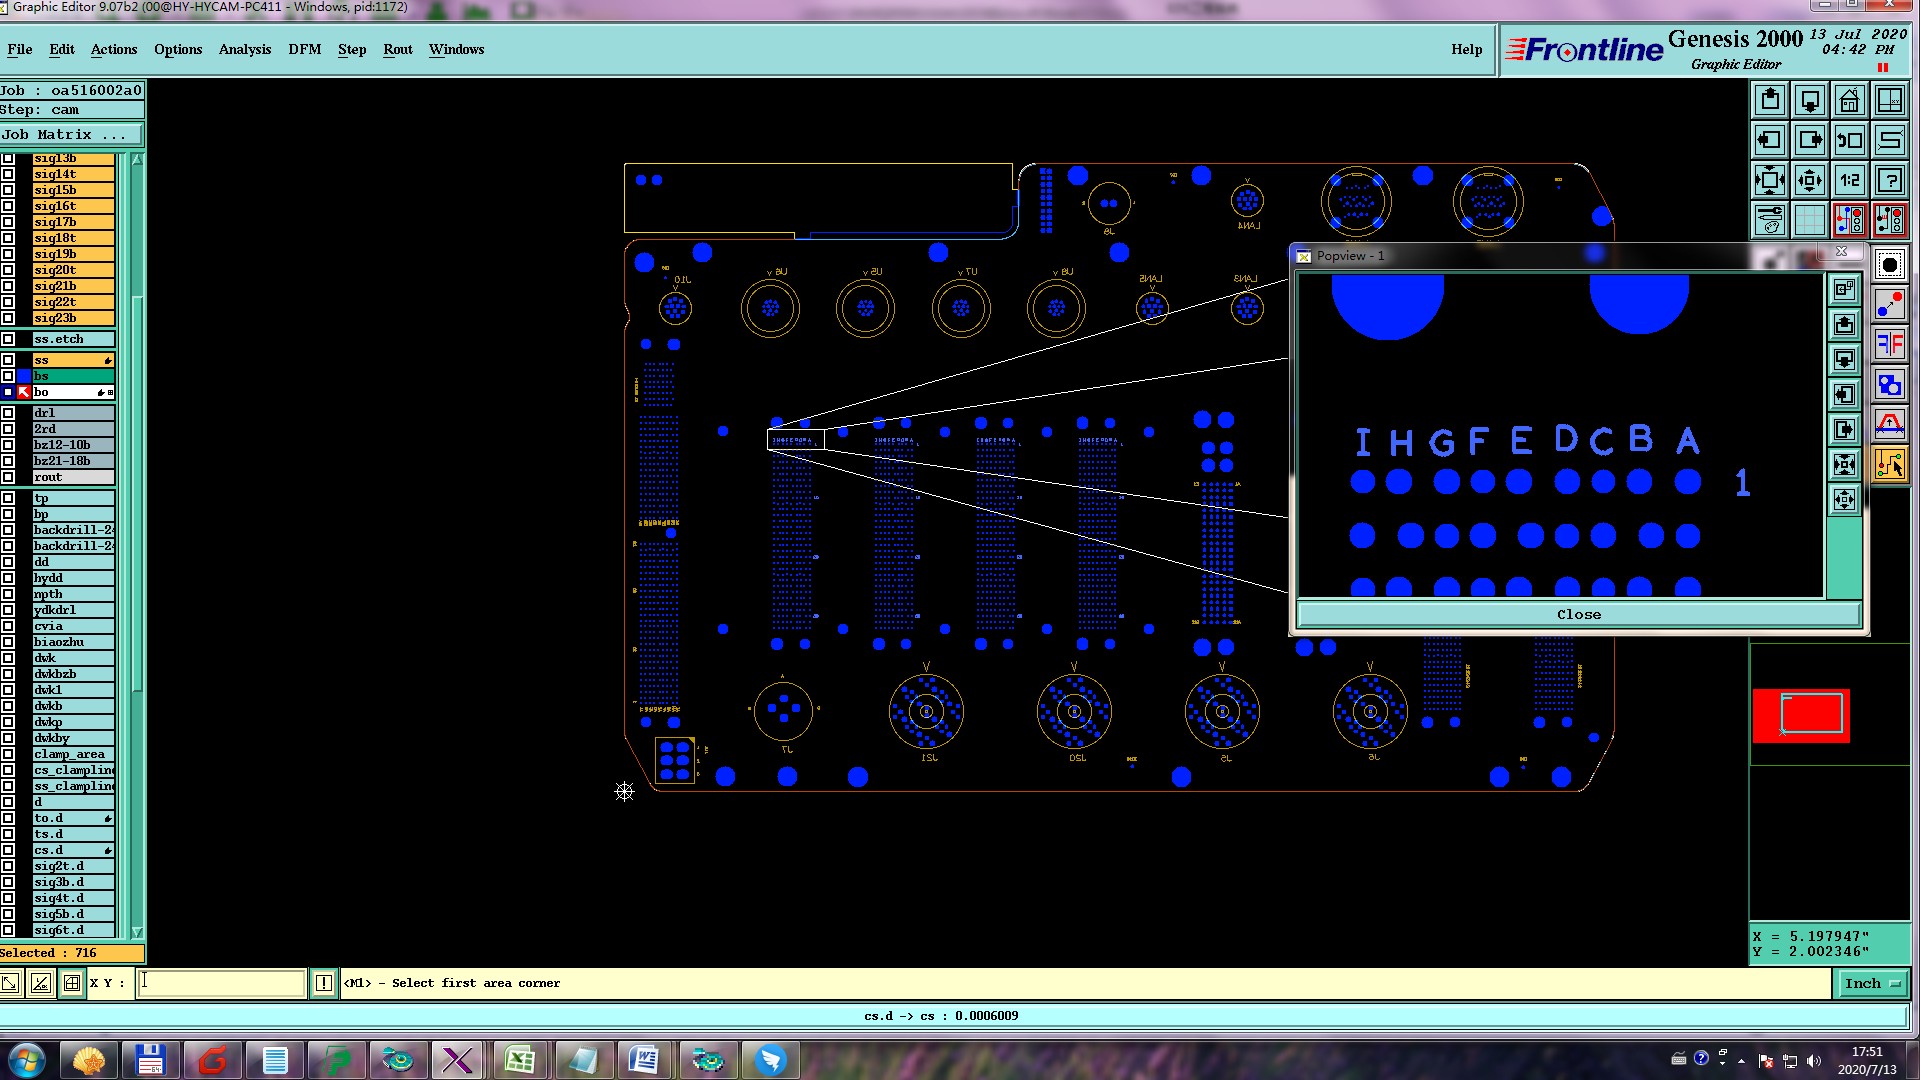Click the Home view icon
Viewport: 1920px width, 1080px height.
click(1849, 100)
